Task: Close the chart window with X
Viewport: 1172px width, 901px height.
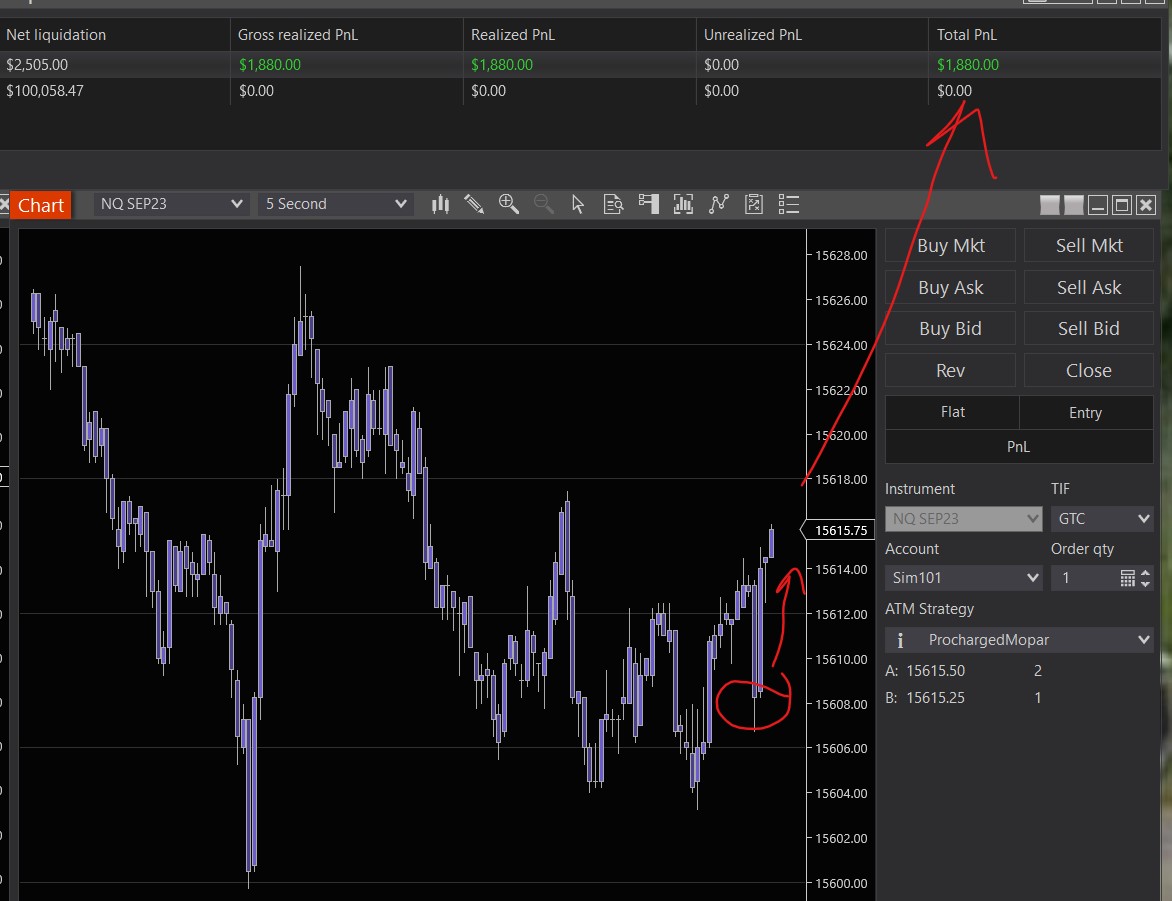Action: coord(1146,205)
